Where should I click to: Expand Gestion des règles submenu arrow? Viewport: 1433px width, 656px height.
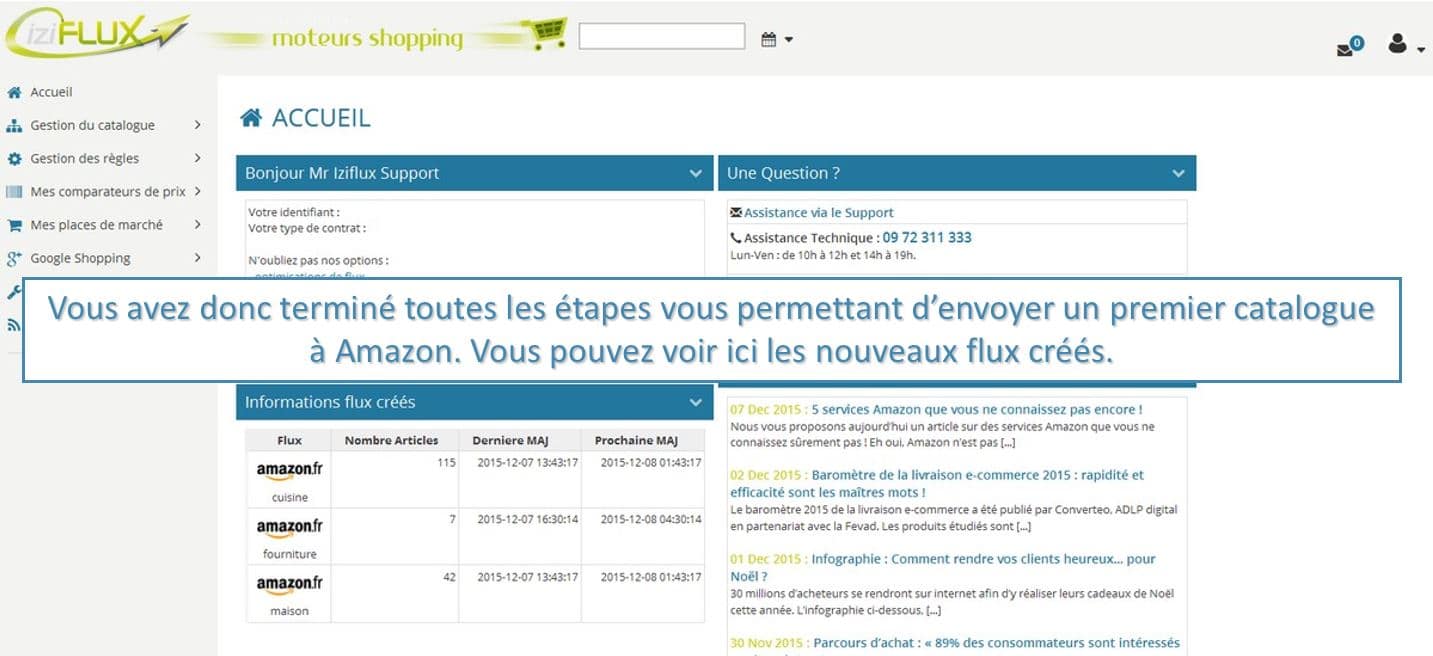pos(198,158)
